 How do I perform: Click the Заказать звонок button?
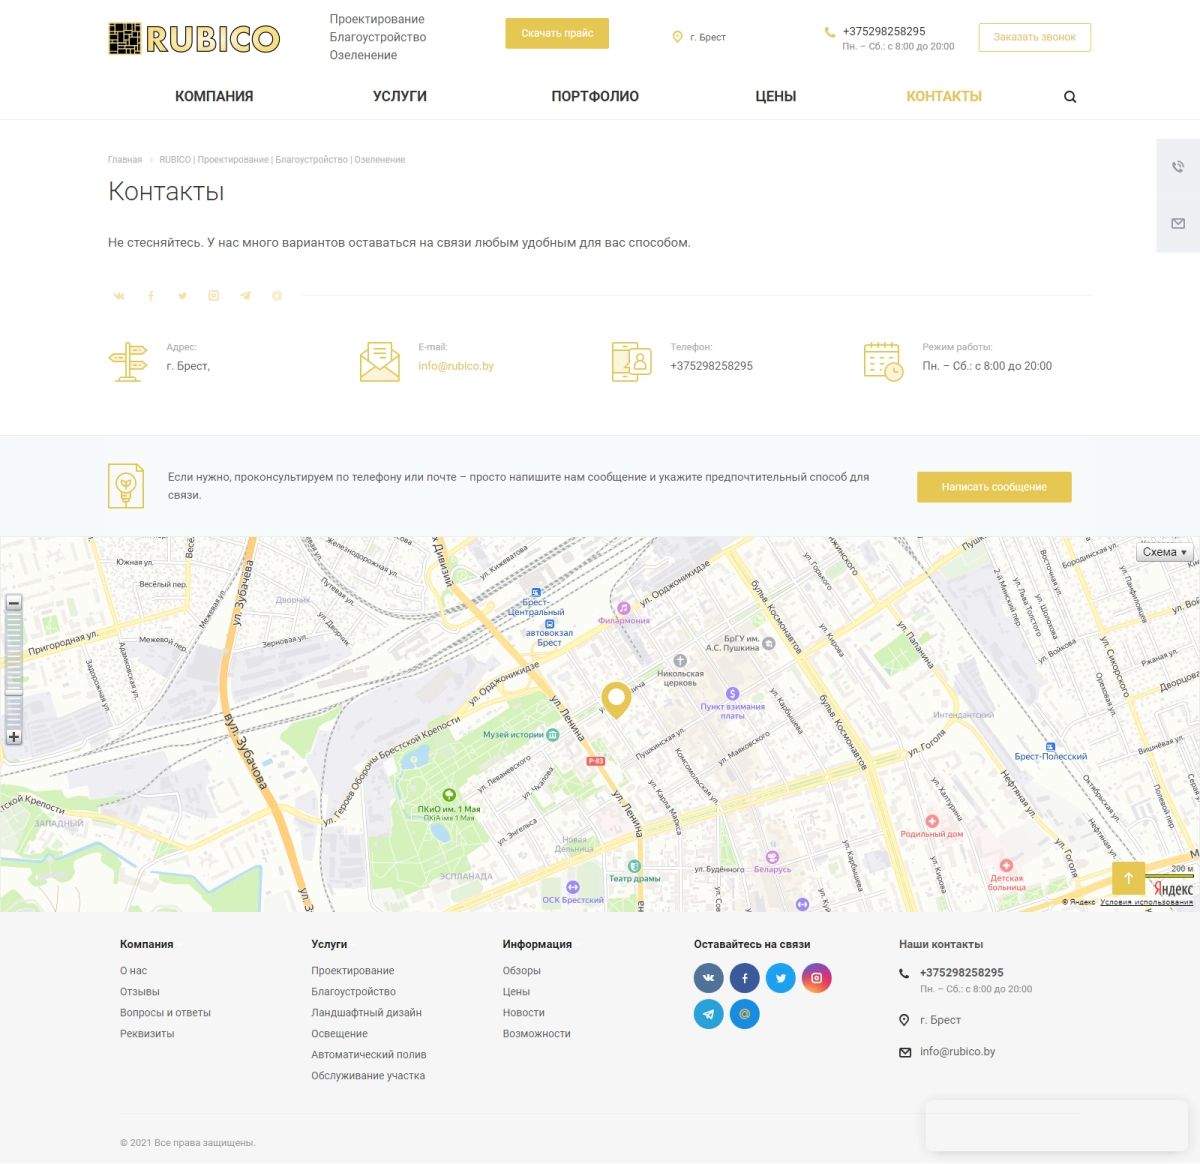click(1035, 37)
